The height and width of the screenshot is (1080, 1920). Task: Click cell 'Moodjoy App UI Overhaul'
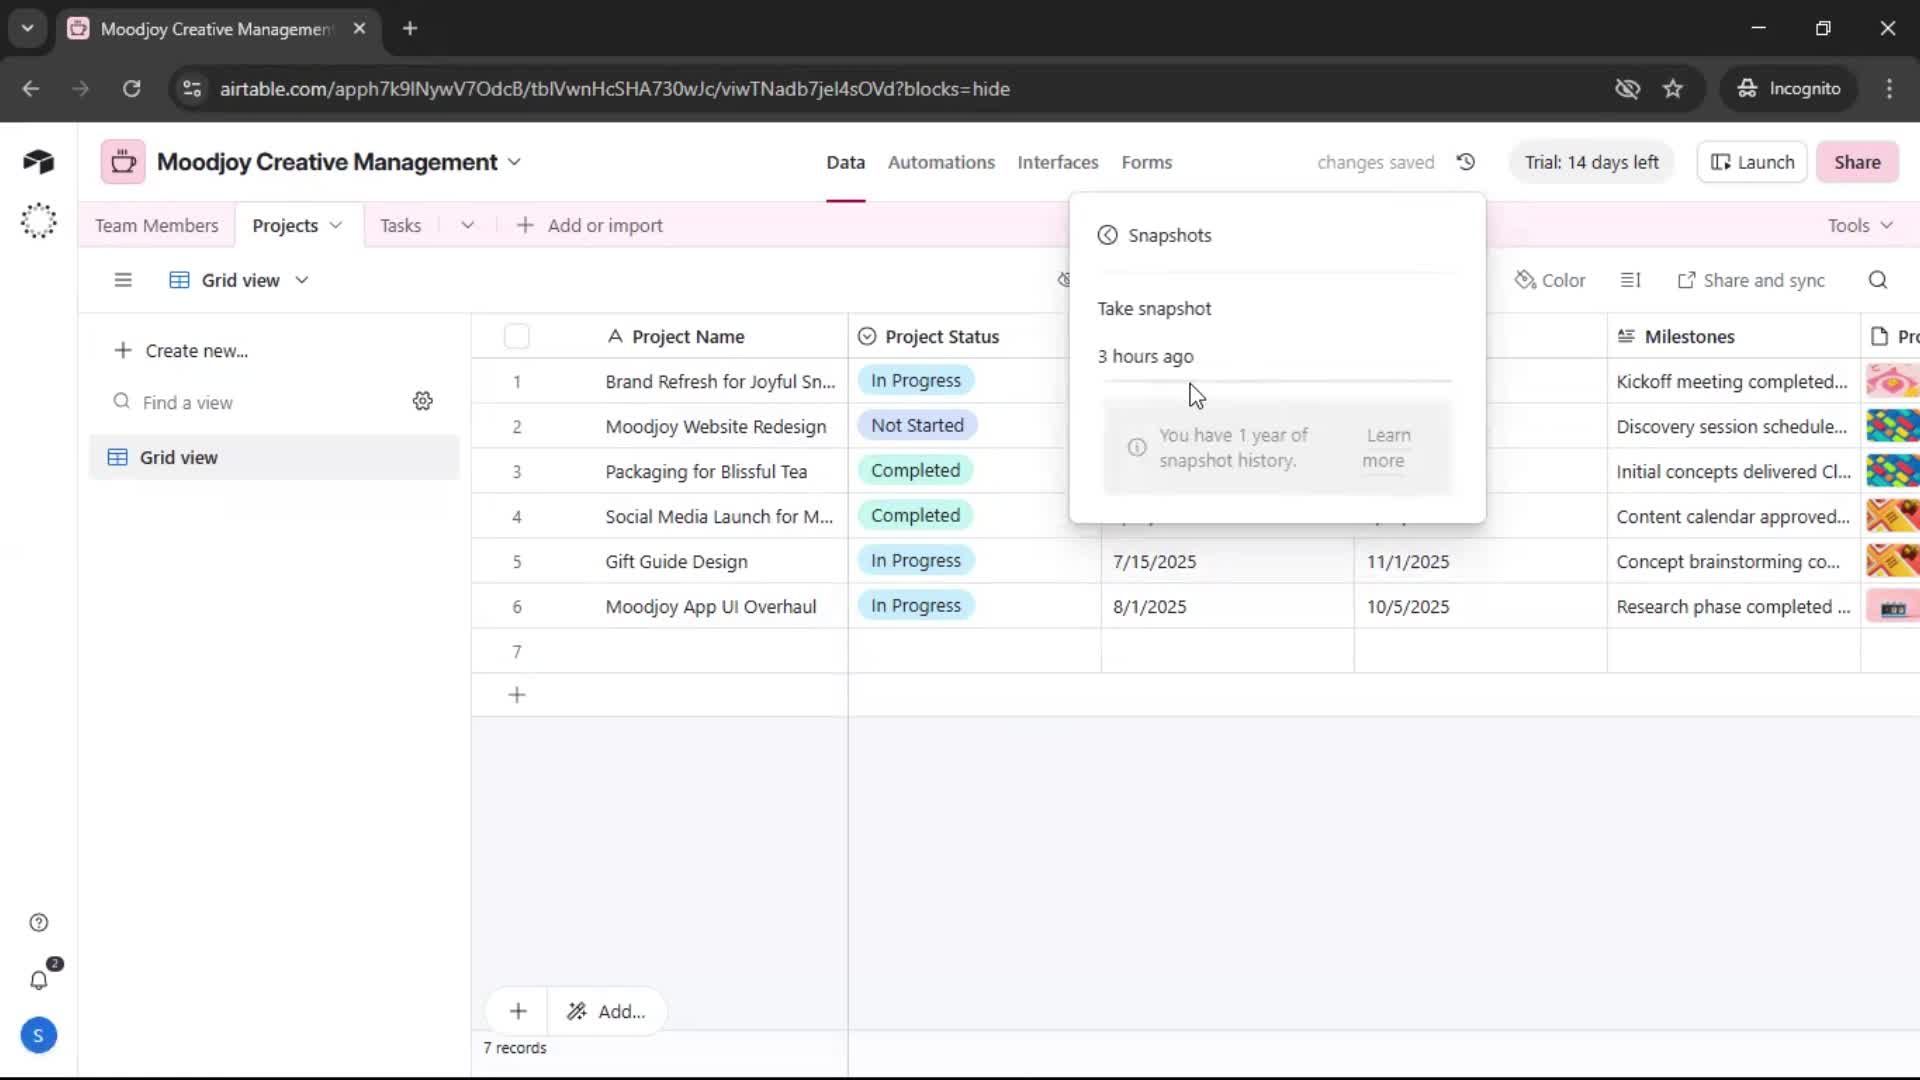pos(711,606)
